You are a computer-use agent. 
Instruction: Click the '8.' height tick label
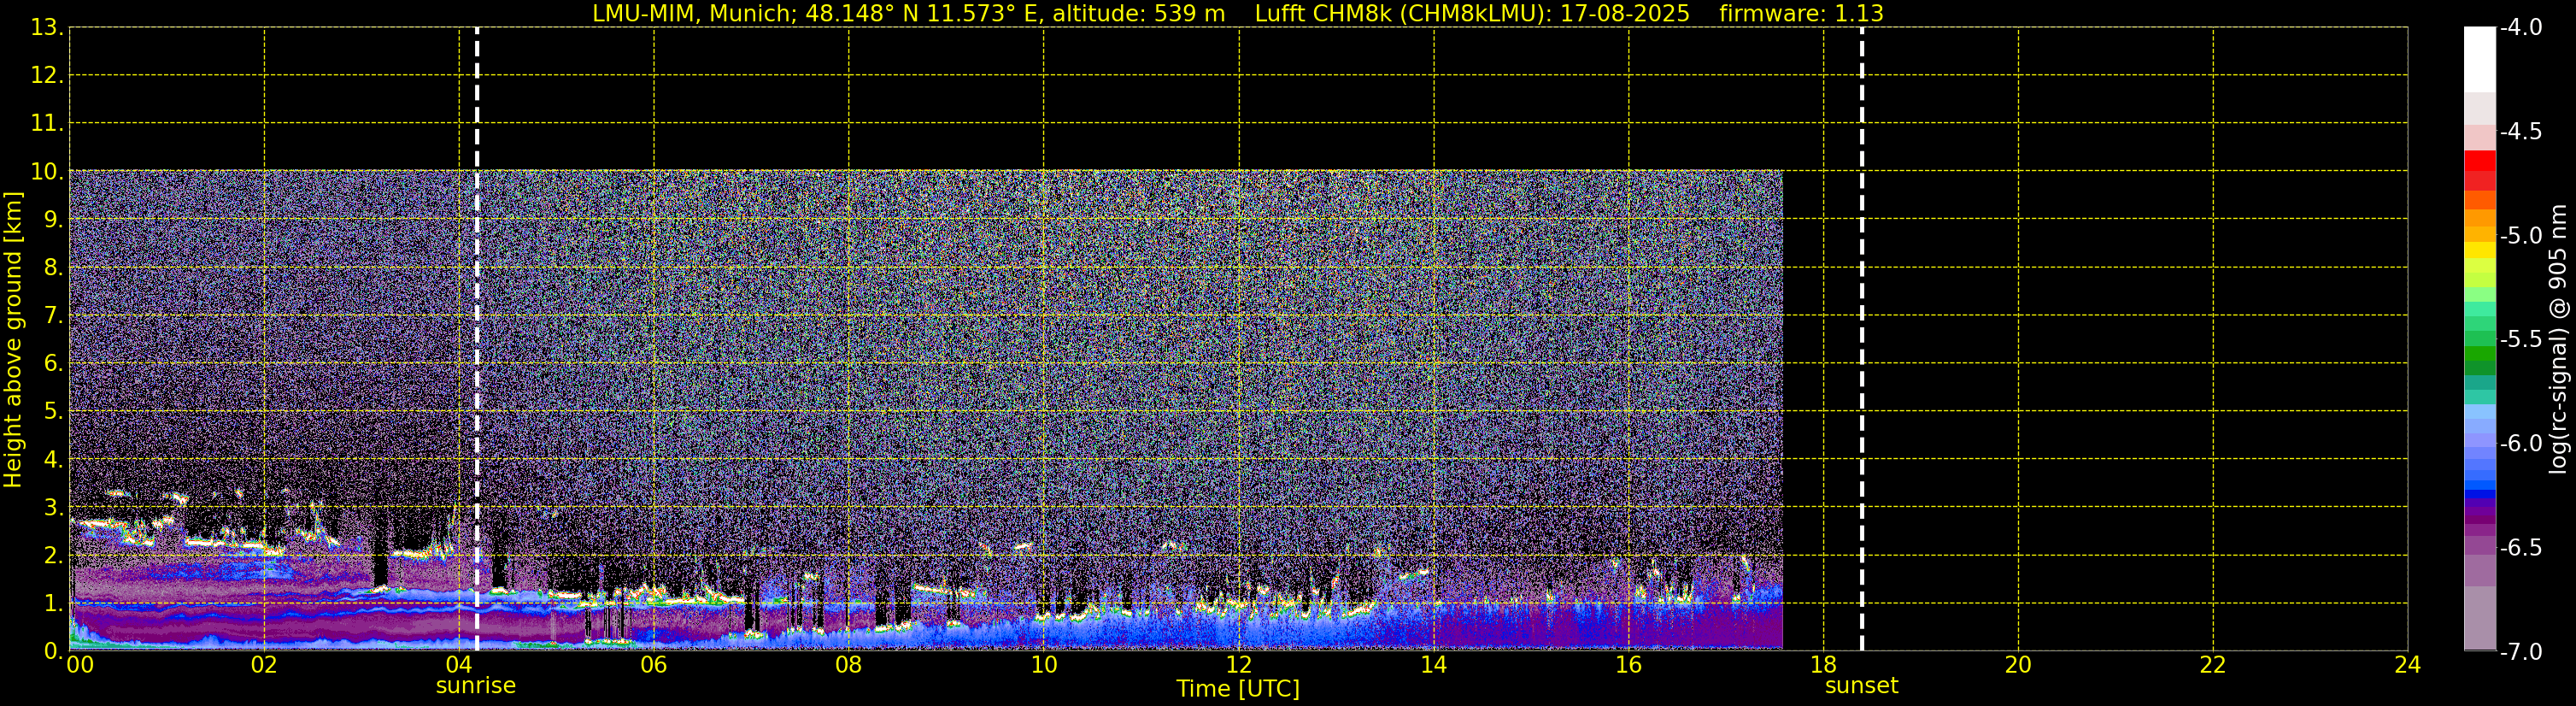[53, 268]
